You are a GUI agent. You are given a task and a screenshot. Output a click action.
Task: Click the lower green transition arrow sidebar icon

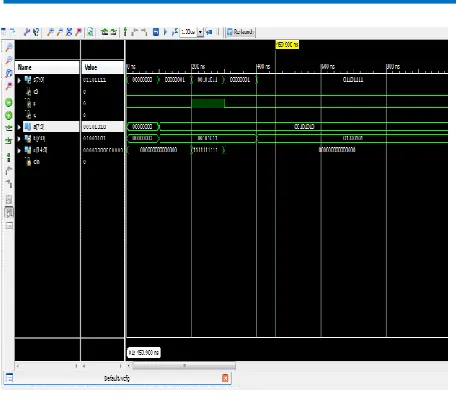pyautogui.click(x=9, y=141)
